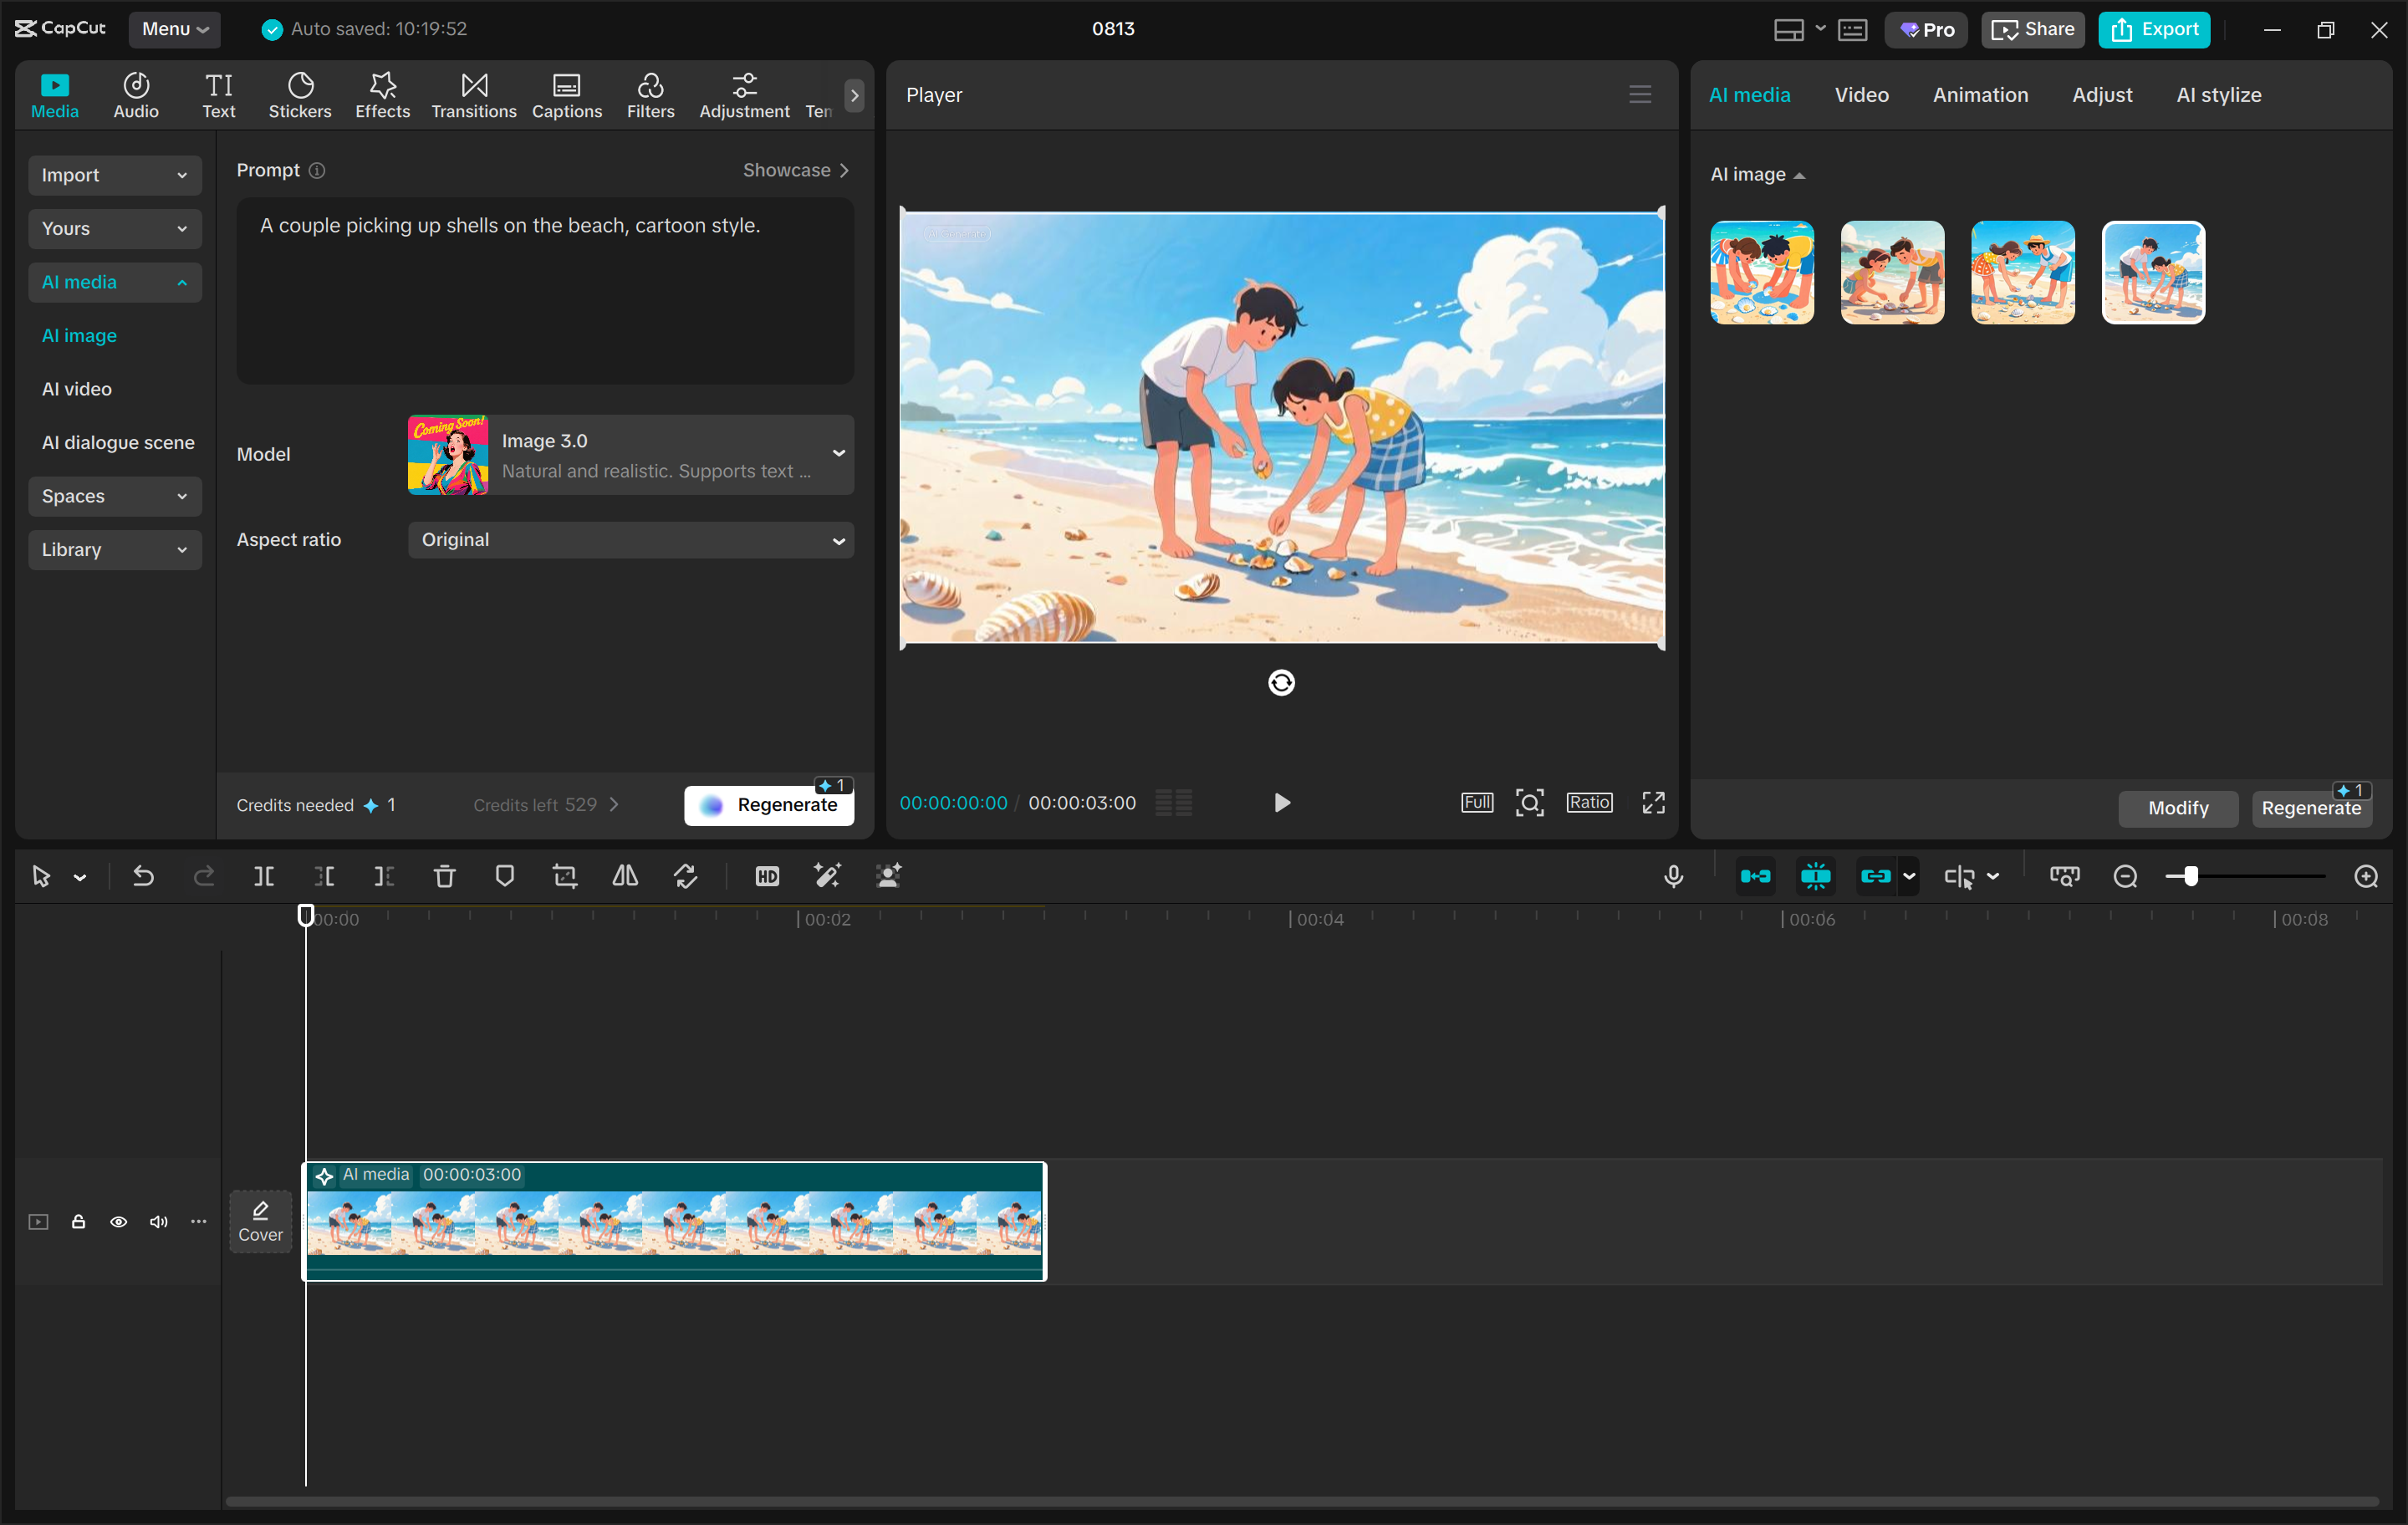Click the Modify button
Viewport: 2408px width, 1525px height.
2178,808
